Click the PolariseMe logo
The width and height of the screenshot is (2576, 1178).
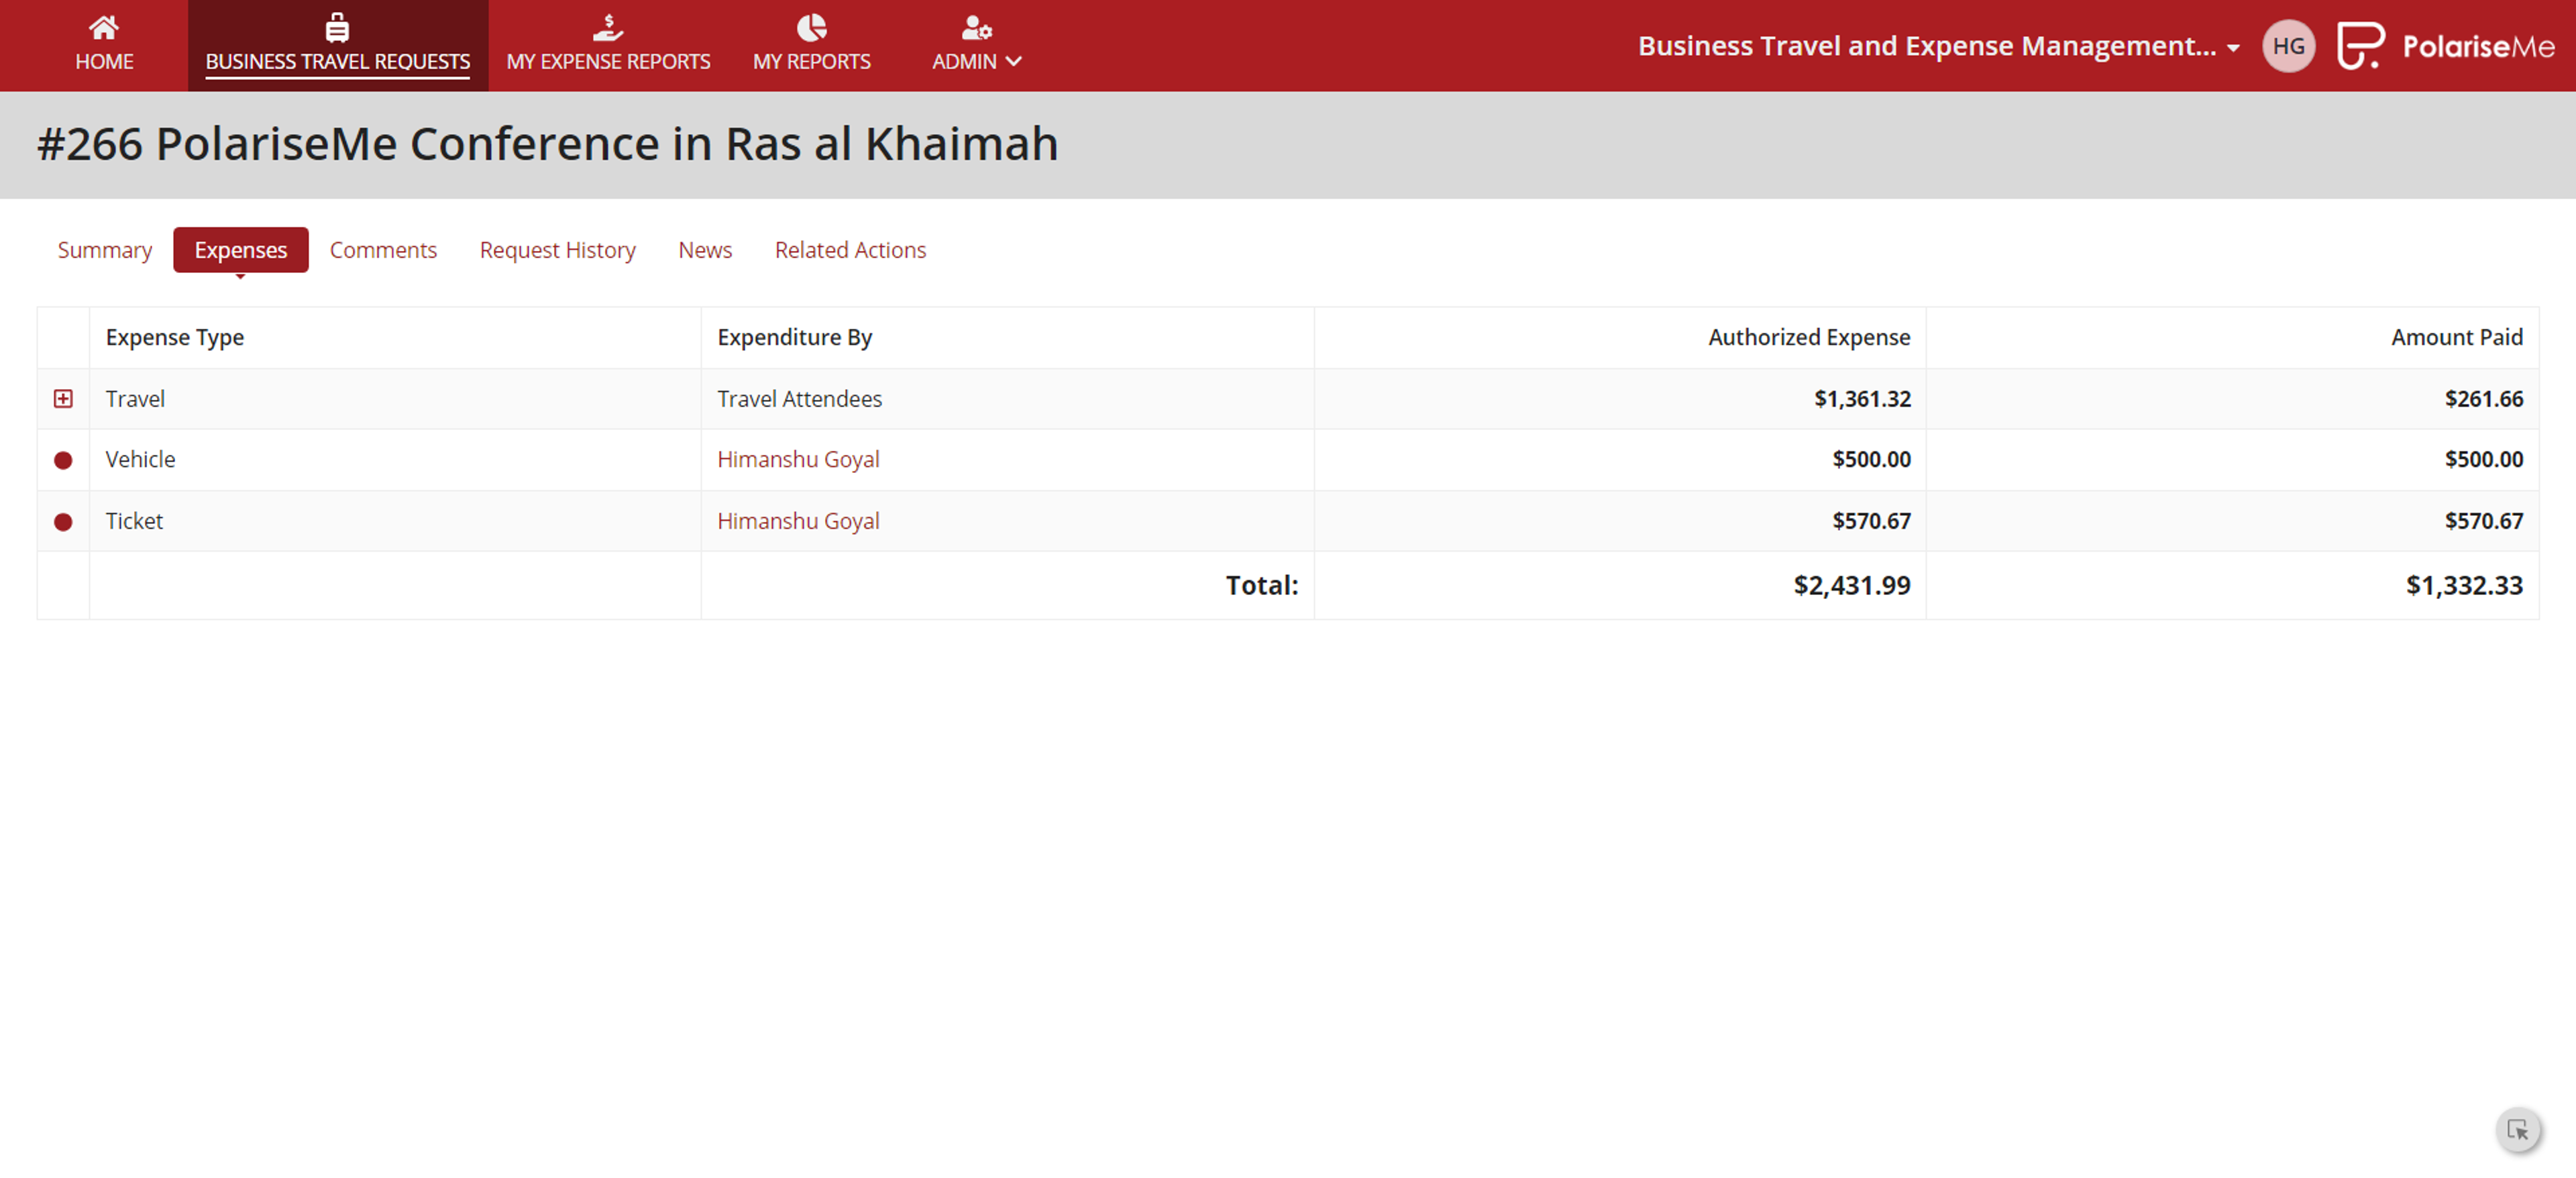pos(2445,46)
